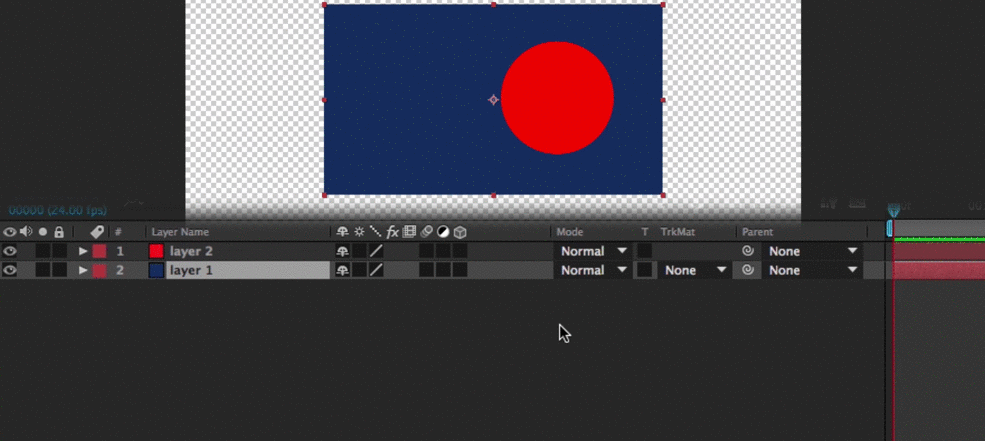Click the Audio speaker column header icon
Image resolution: width=985 pixels, height=441 pixels.
[x=26, y=232]
